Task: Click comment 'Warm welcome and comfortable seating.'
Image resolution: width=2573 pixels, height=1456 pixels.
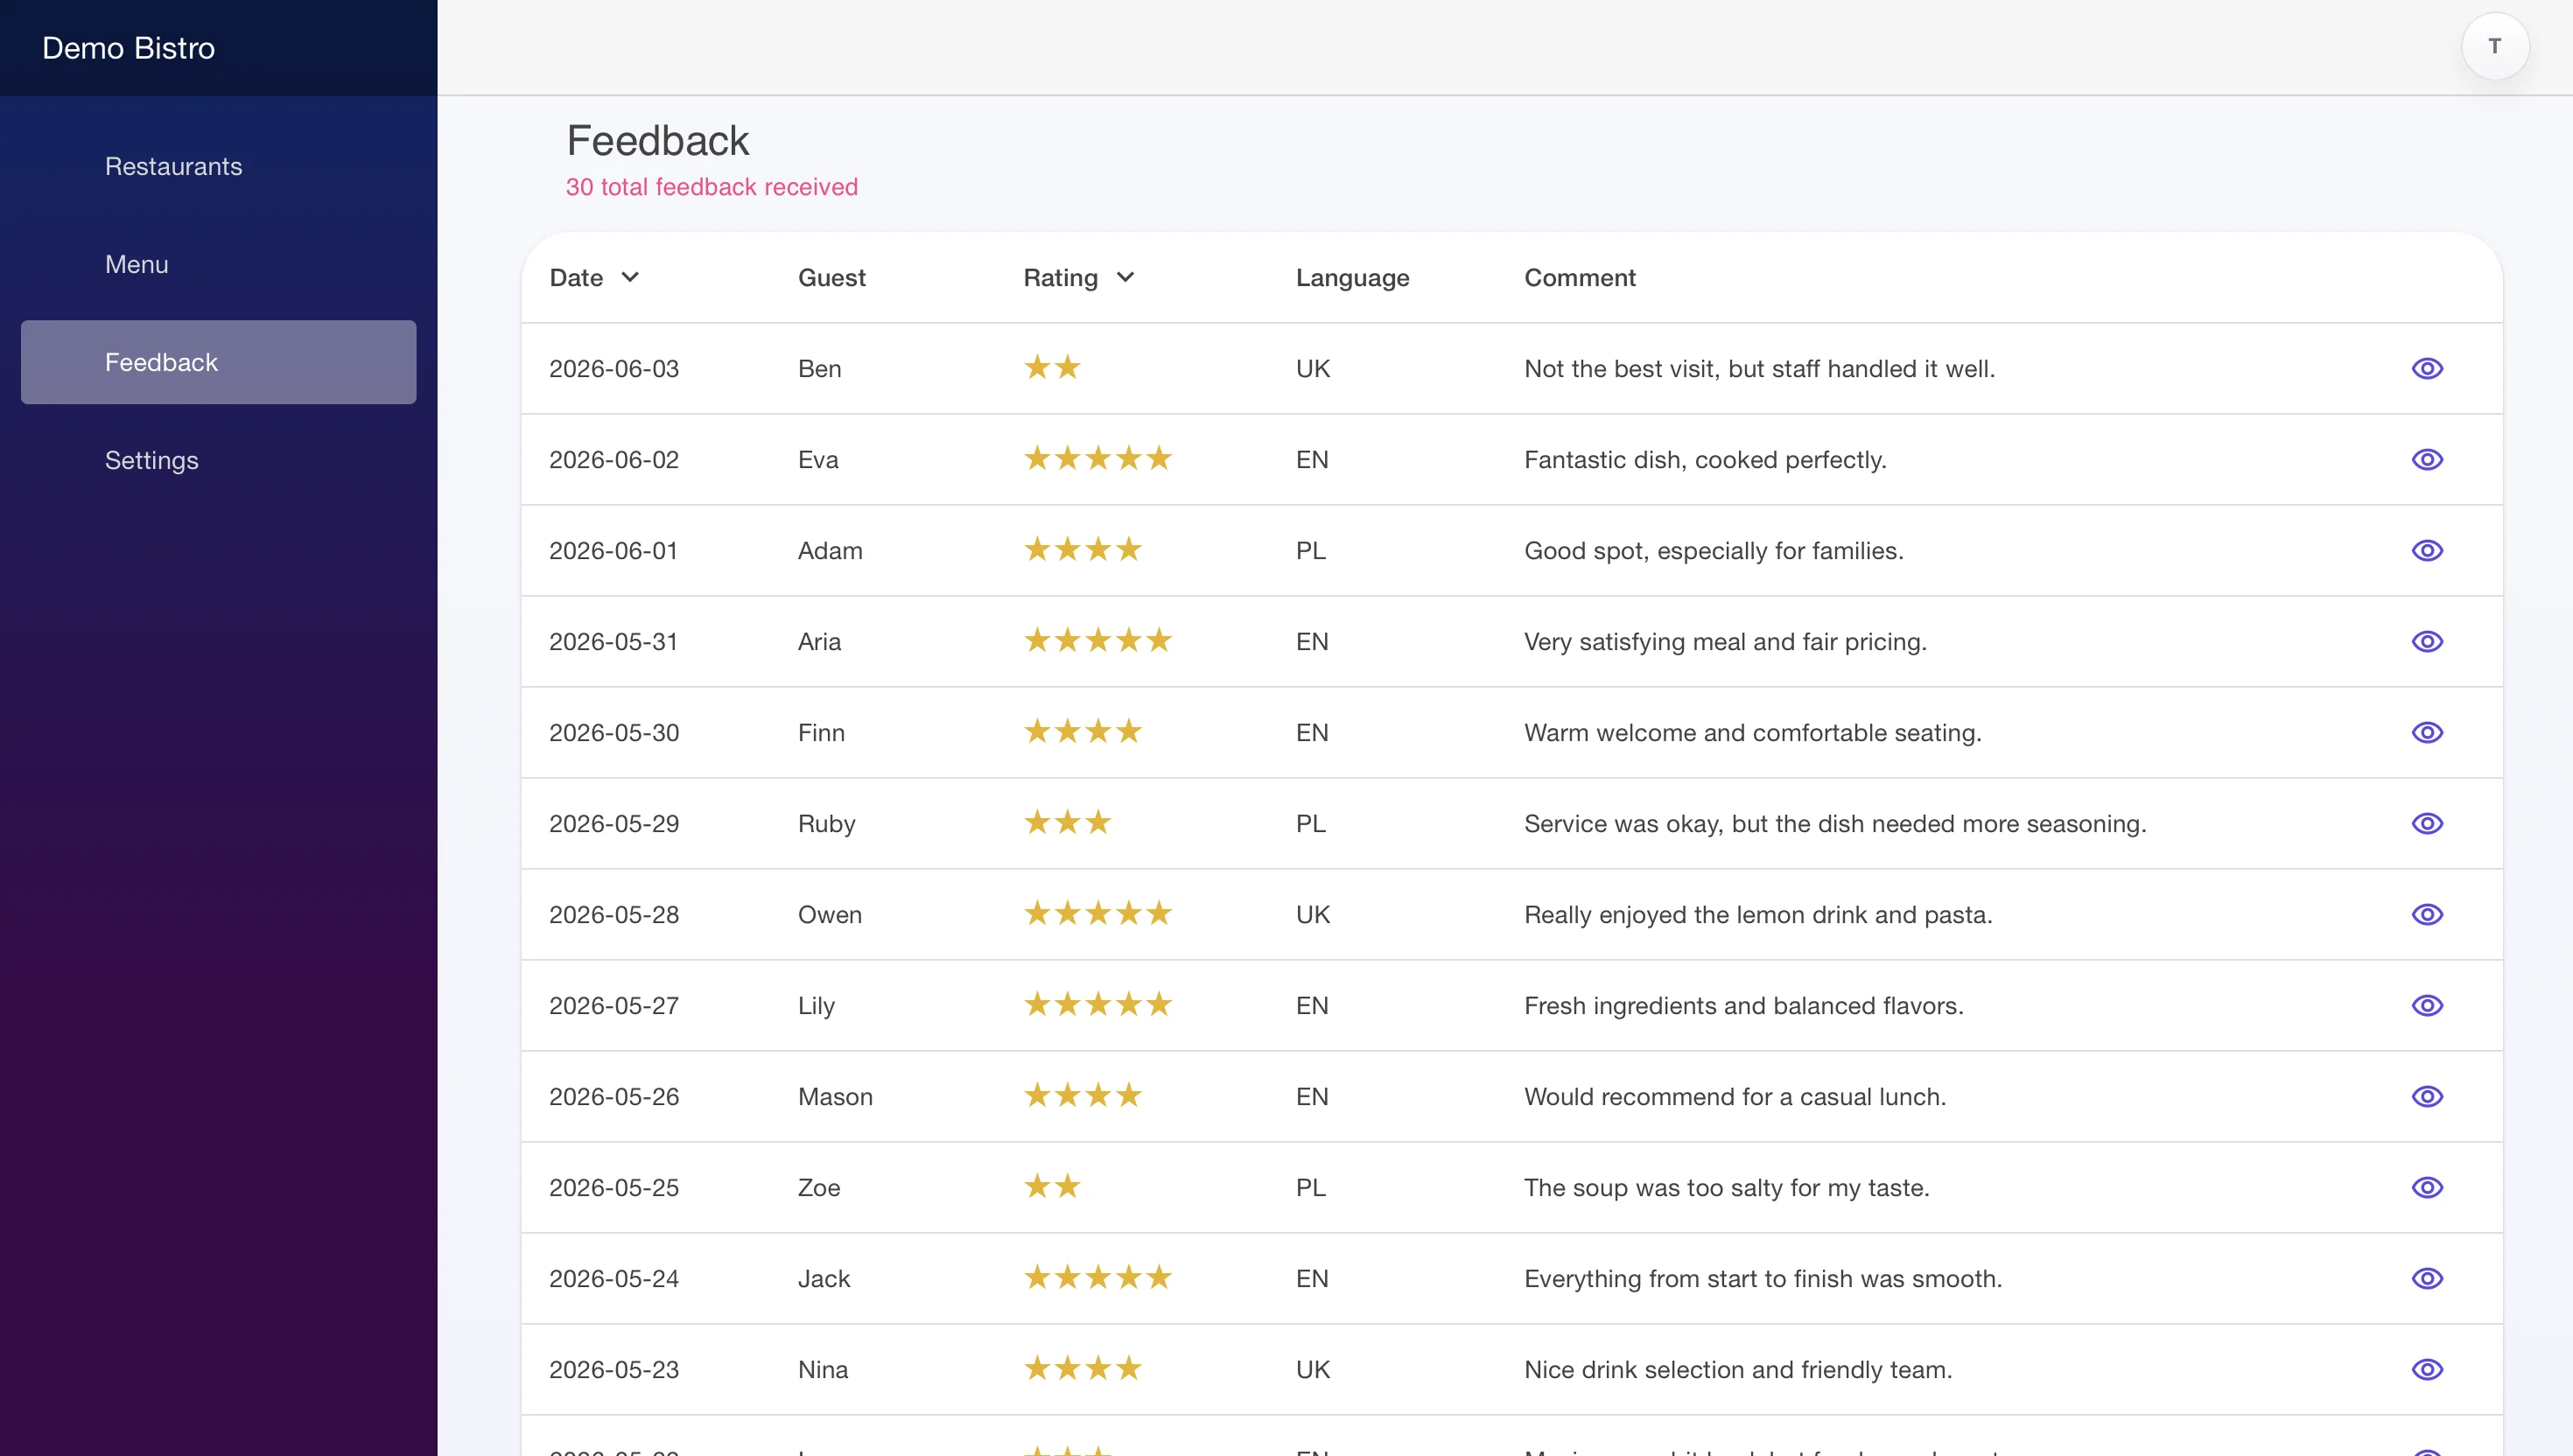Action: click(1752, 732)
